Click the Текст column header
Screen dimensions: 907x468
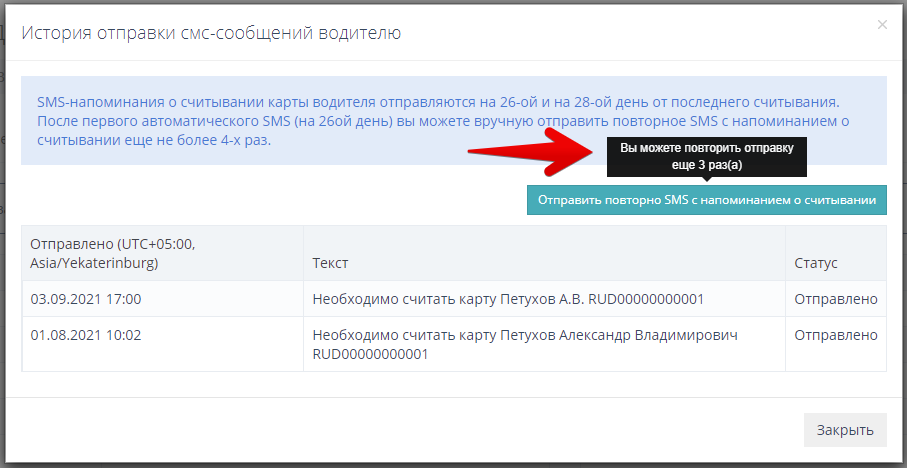coord(329,262)
